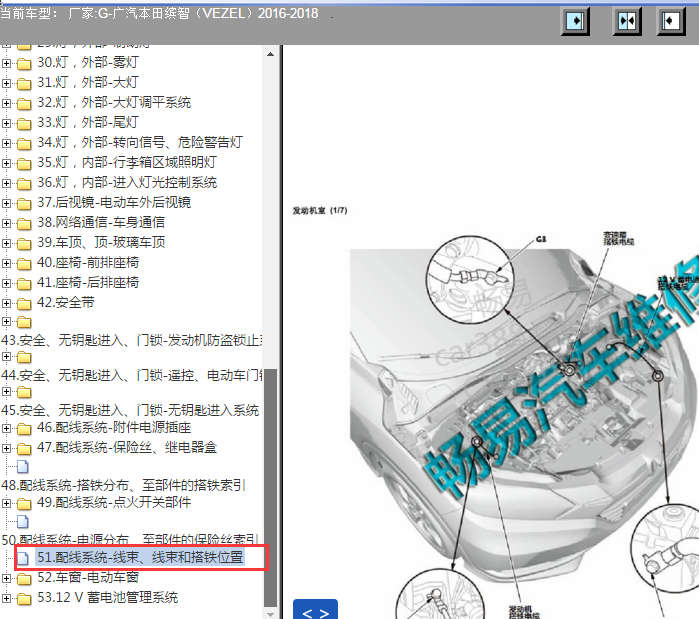Click the tree vertical scrollbar thumb
The height and width of the screenshot is (619, 699).
click(270, 488)
